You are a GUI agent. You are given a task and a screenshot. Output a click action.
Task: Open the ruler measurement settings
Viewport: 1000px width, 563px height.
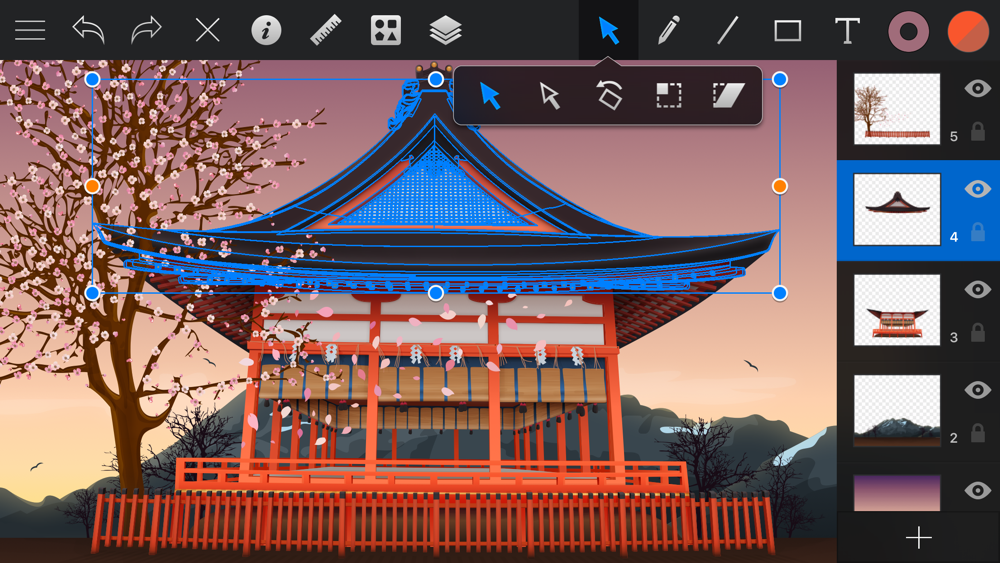point(325,30)
